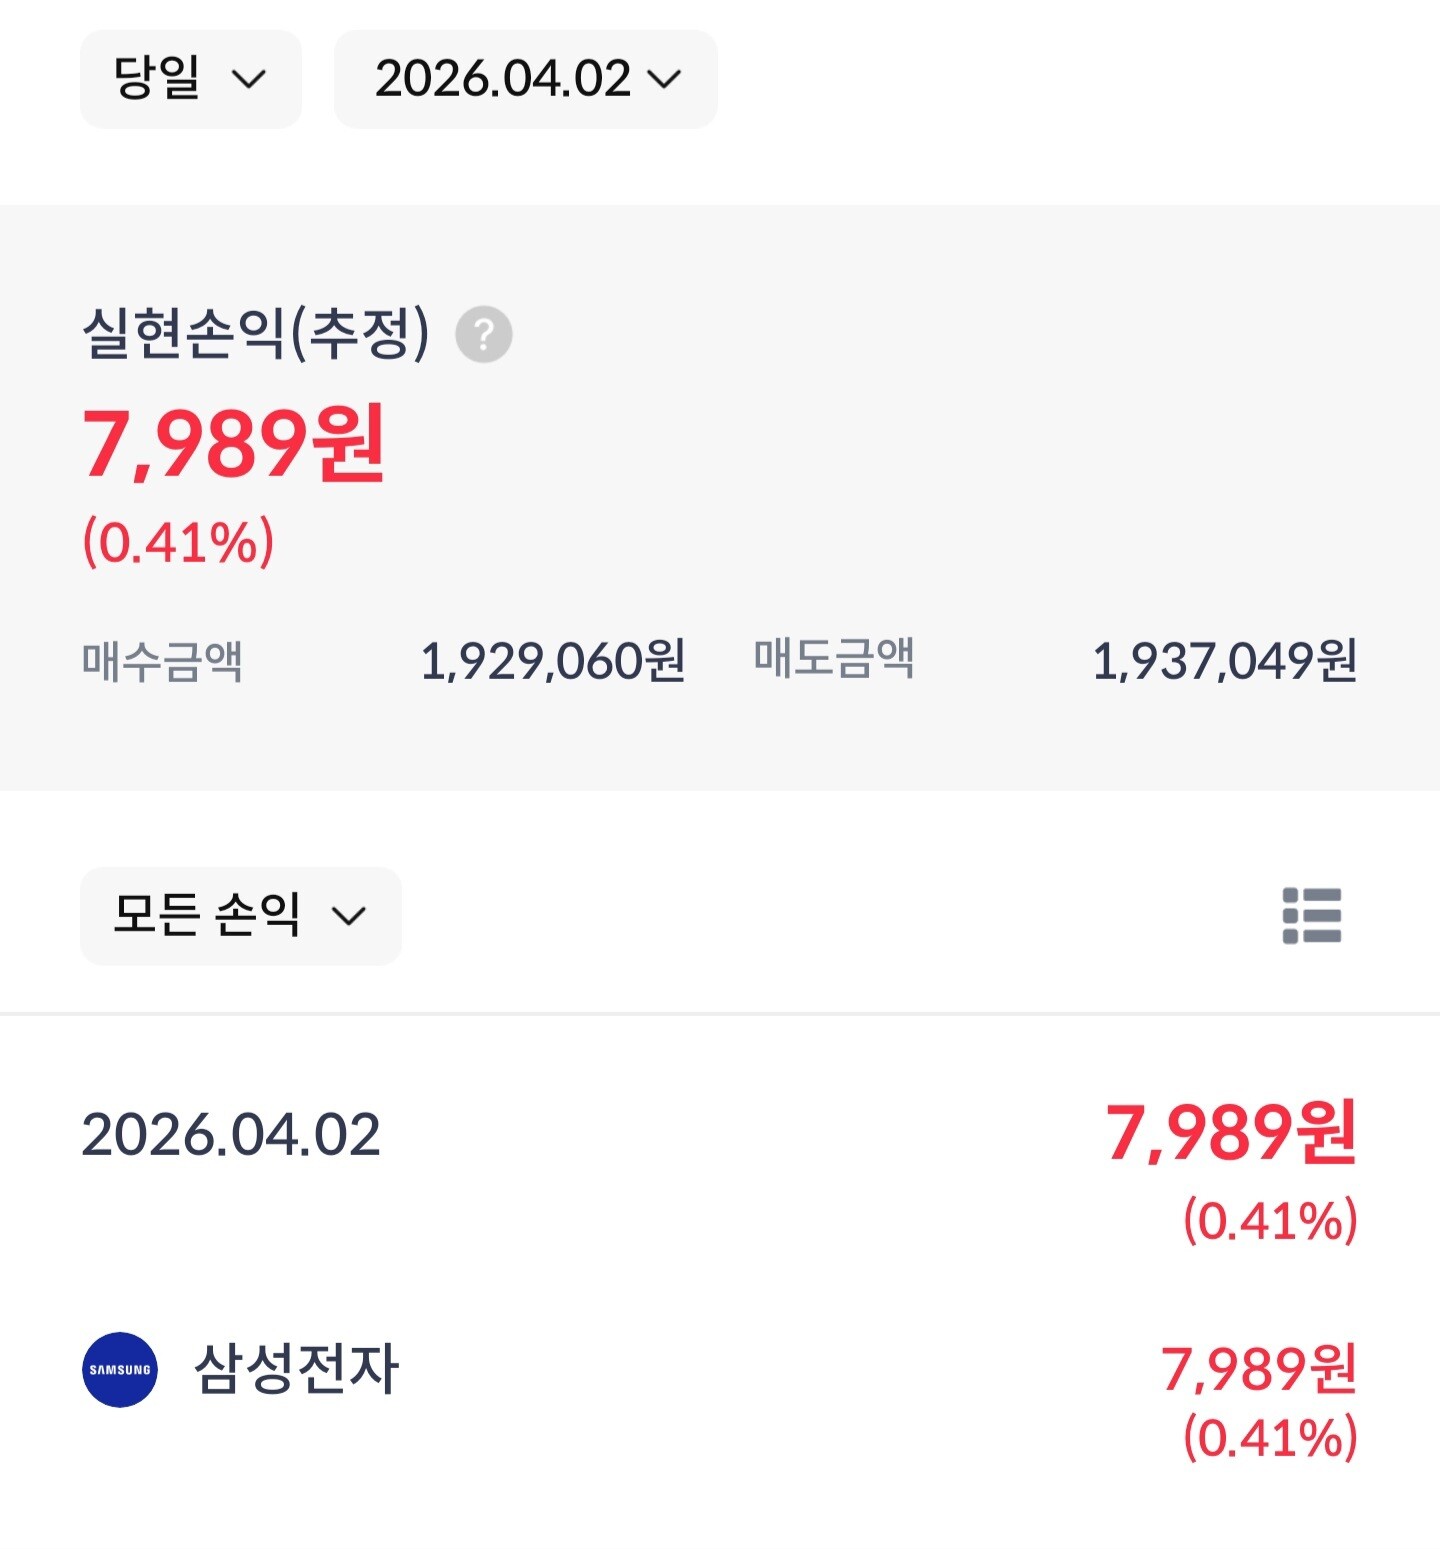This screenshot has width=1440, height=1549.
Task: Tap the Samsung logo icon
Action: pos(120,1369)
